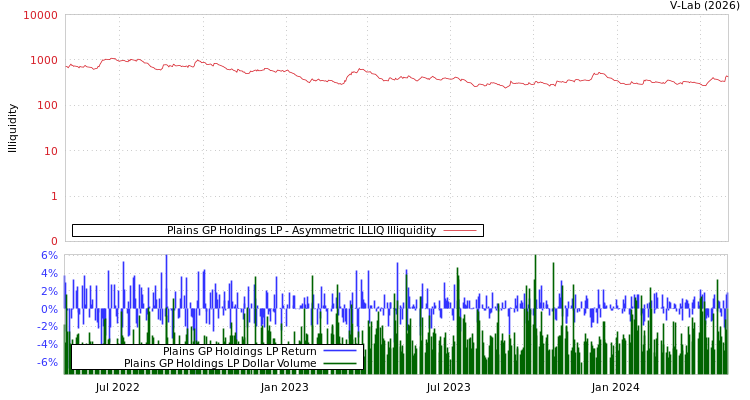
Task: Click the 0 tick label on upper chart
Action: (54, 242)
